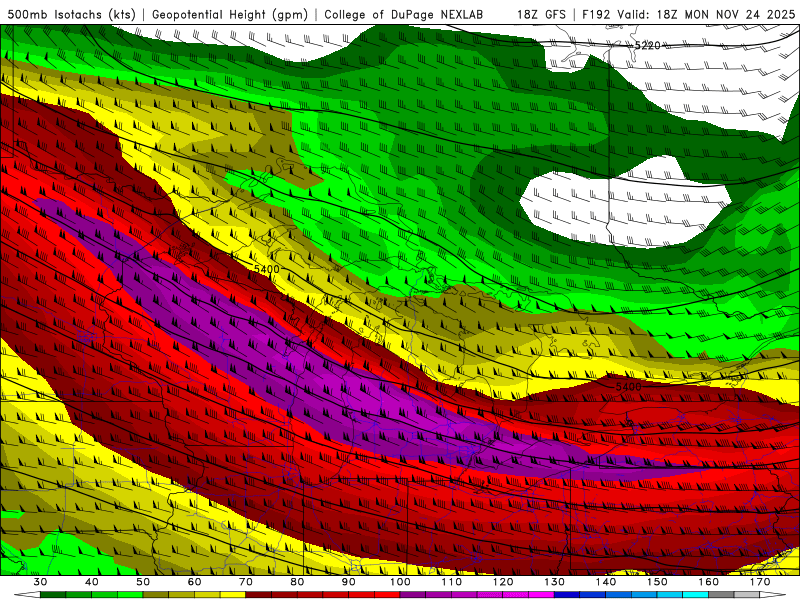This screenshot has width=800, height=600.
Task: Select the dark purple swatch just right of 100
Action: (x=413, y=595)
